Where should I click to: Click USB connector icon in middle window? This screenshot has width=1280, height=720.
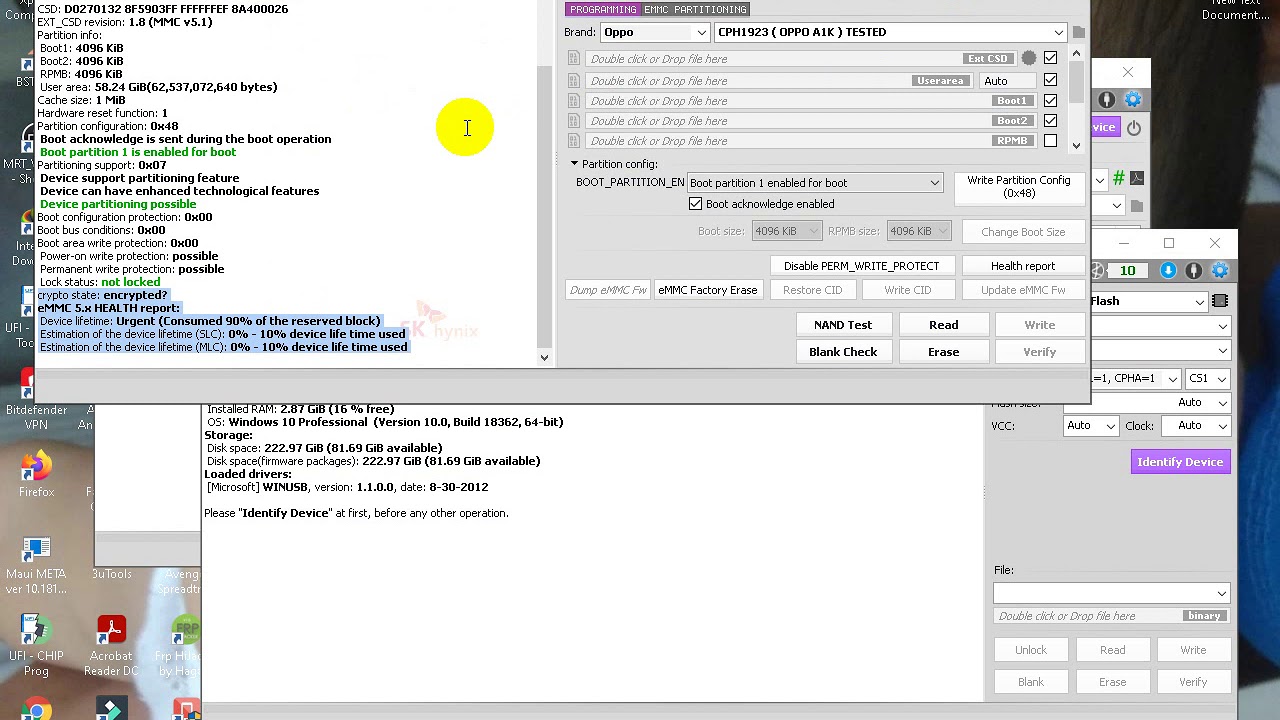(x=1106, y=100)
